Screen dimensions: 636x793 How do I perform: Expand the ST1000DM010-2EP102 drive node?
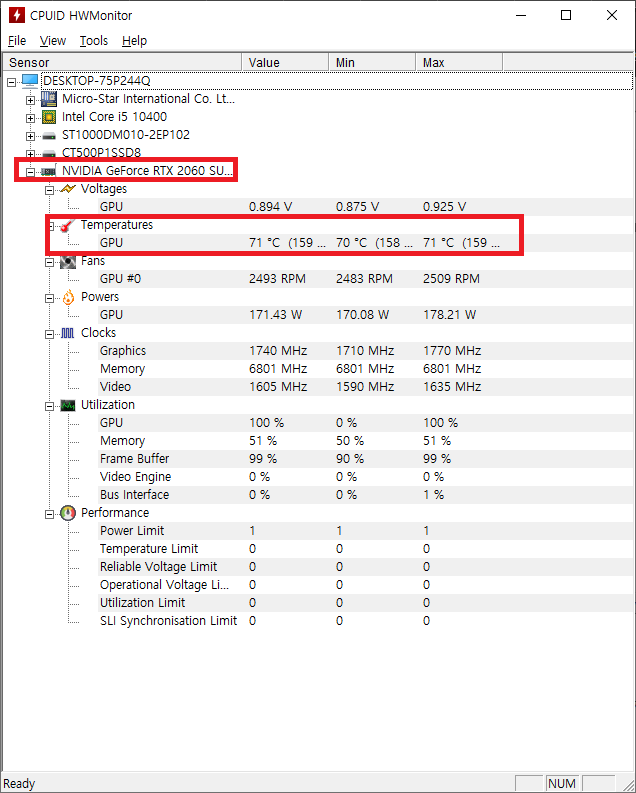(x=30, y=136)
